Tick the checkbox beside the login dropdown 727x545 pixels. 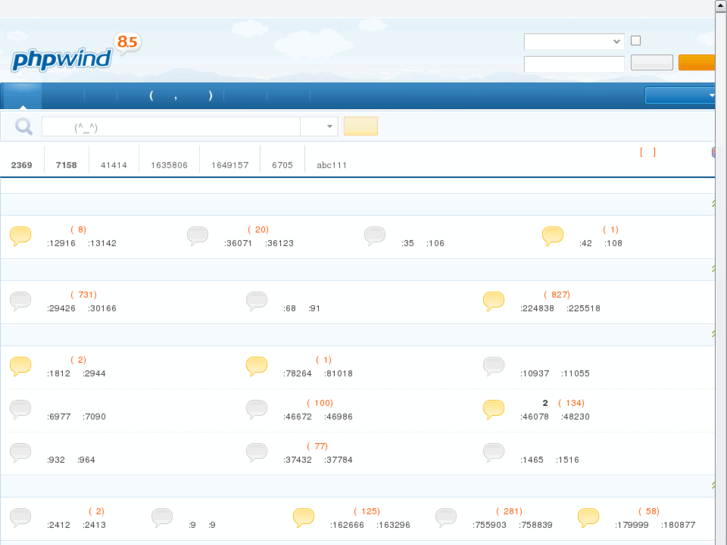(x=636, y=41)
